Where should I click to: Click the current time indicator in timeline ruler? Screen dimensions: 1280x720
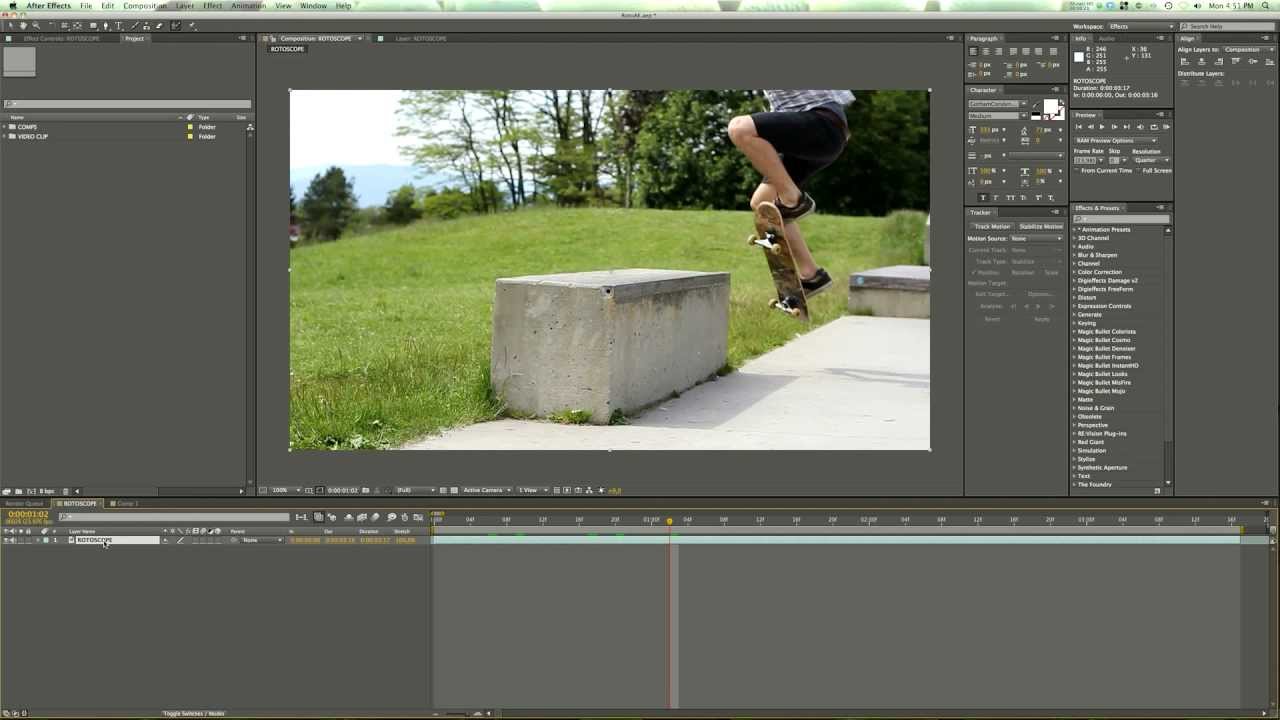670,520
